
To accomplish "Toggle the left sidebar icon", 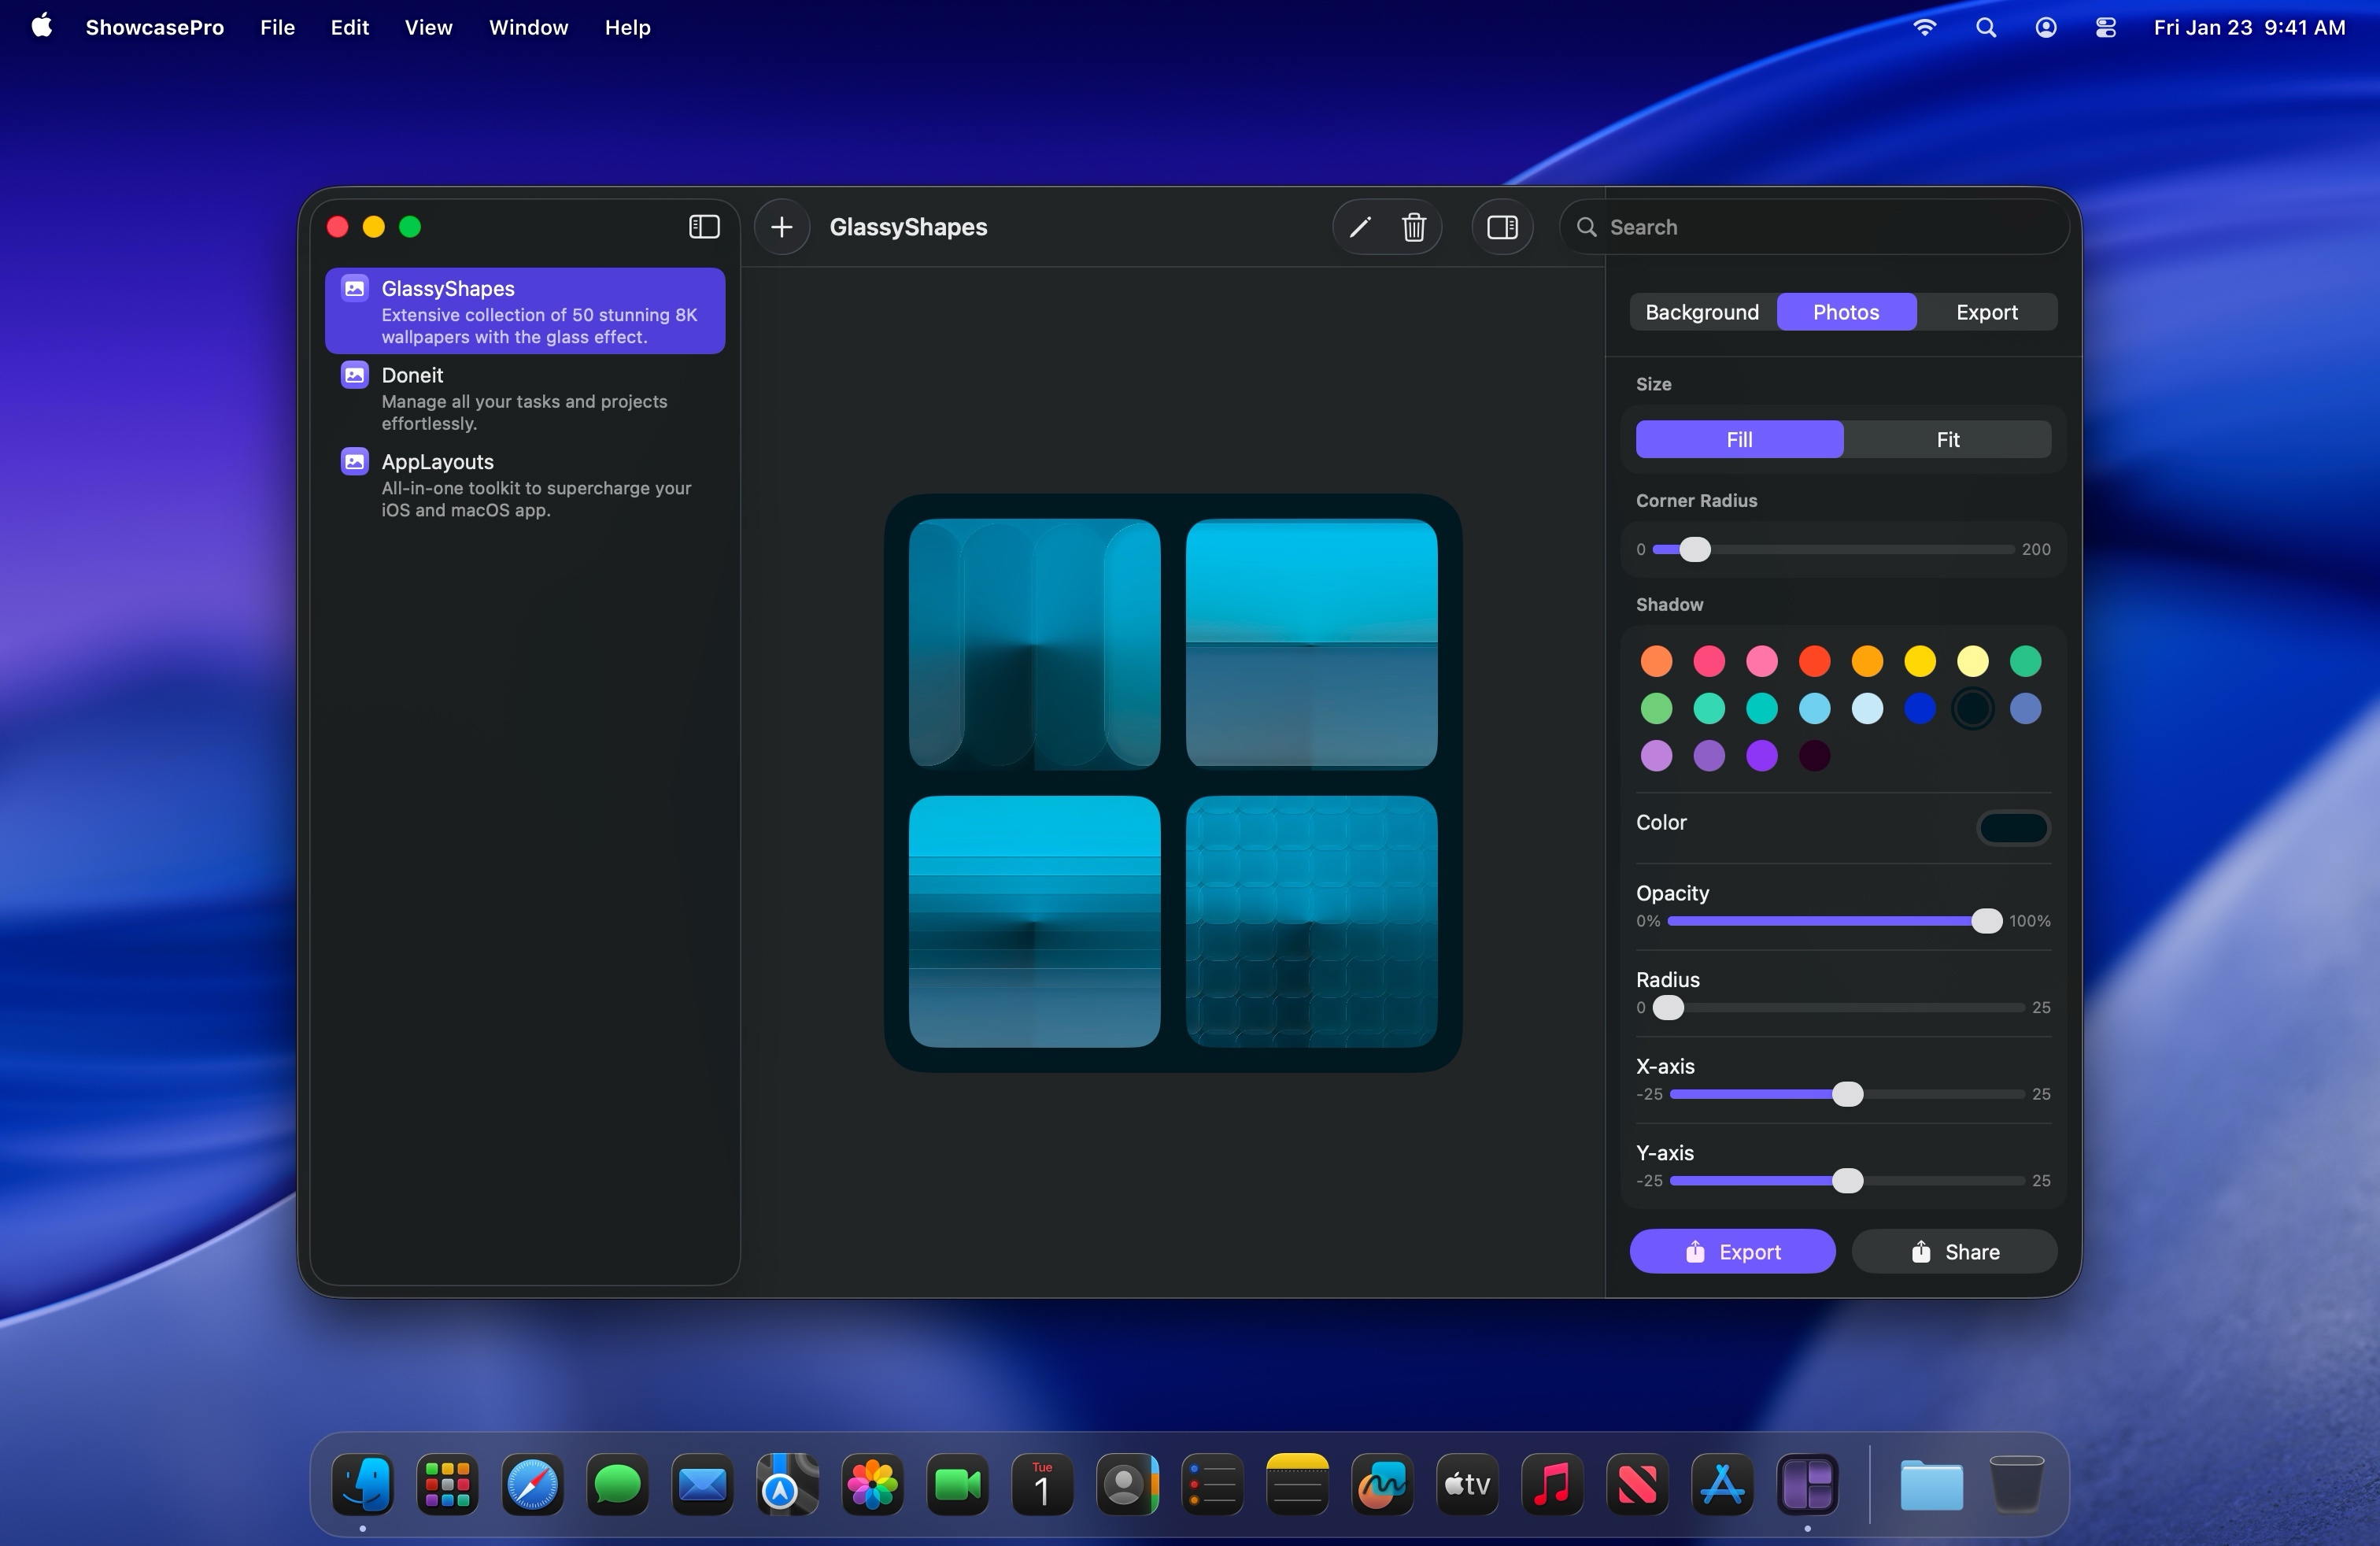I will pyautogui.click(x=704, y=227).
